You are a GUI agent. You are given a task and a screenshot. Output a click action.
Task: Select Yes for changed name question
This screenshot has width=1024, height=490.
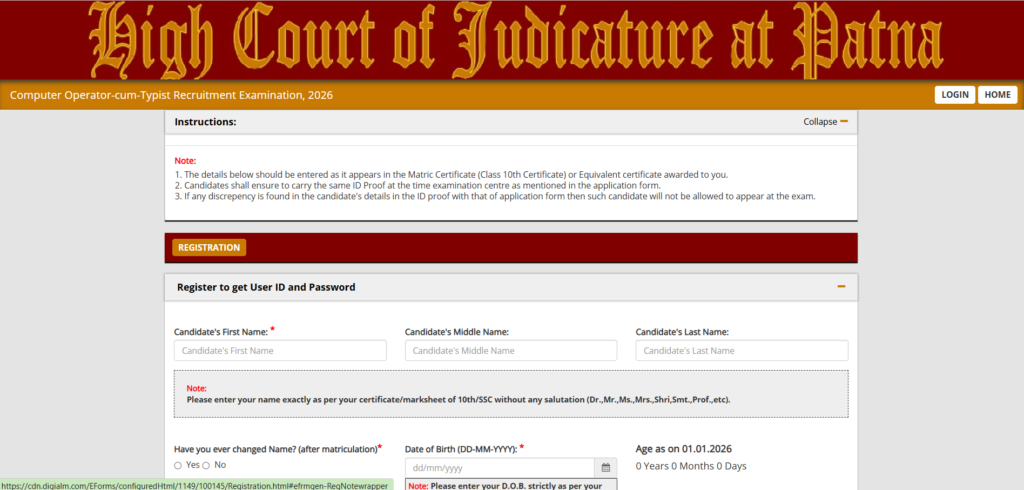[x=178, y=465]
